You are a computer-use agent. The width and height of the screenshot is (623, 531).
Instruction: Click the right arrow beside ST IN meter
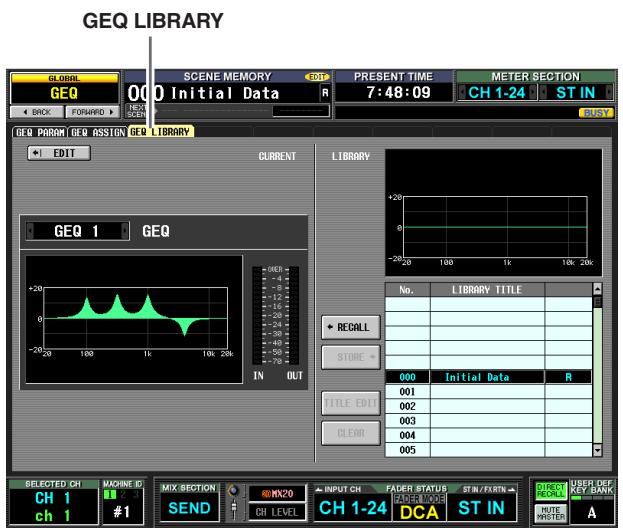coord(609,93)
